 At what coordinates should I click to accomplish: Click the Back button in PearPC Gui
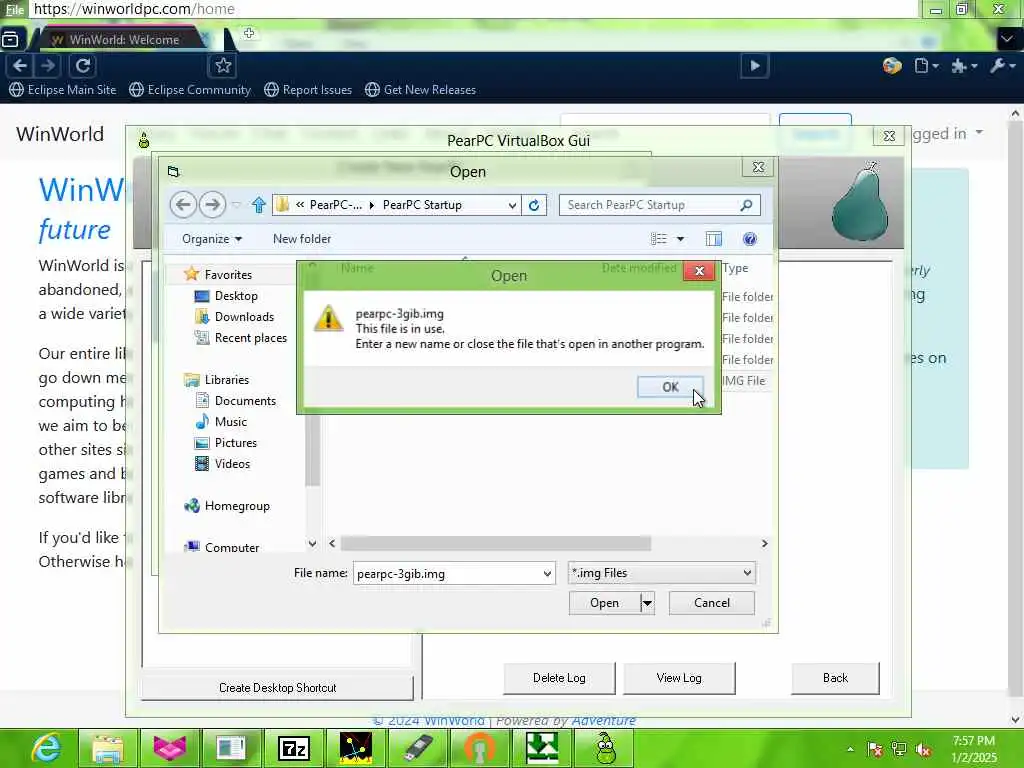pos(835,678)
